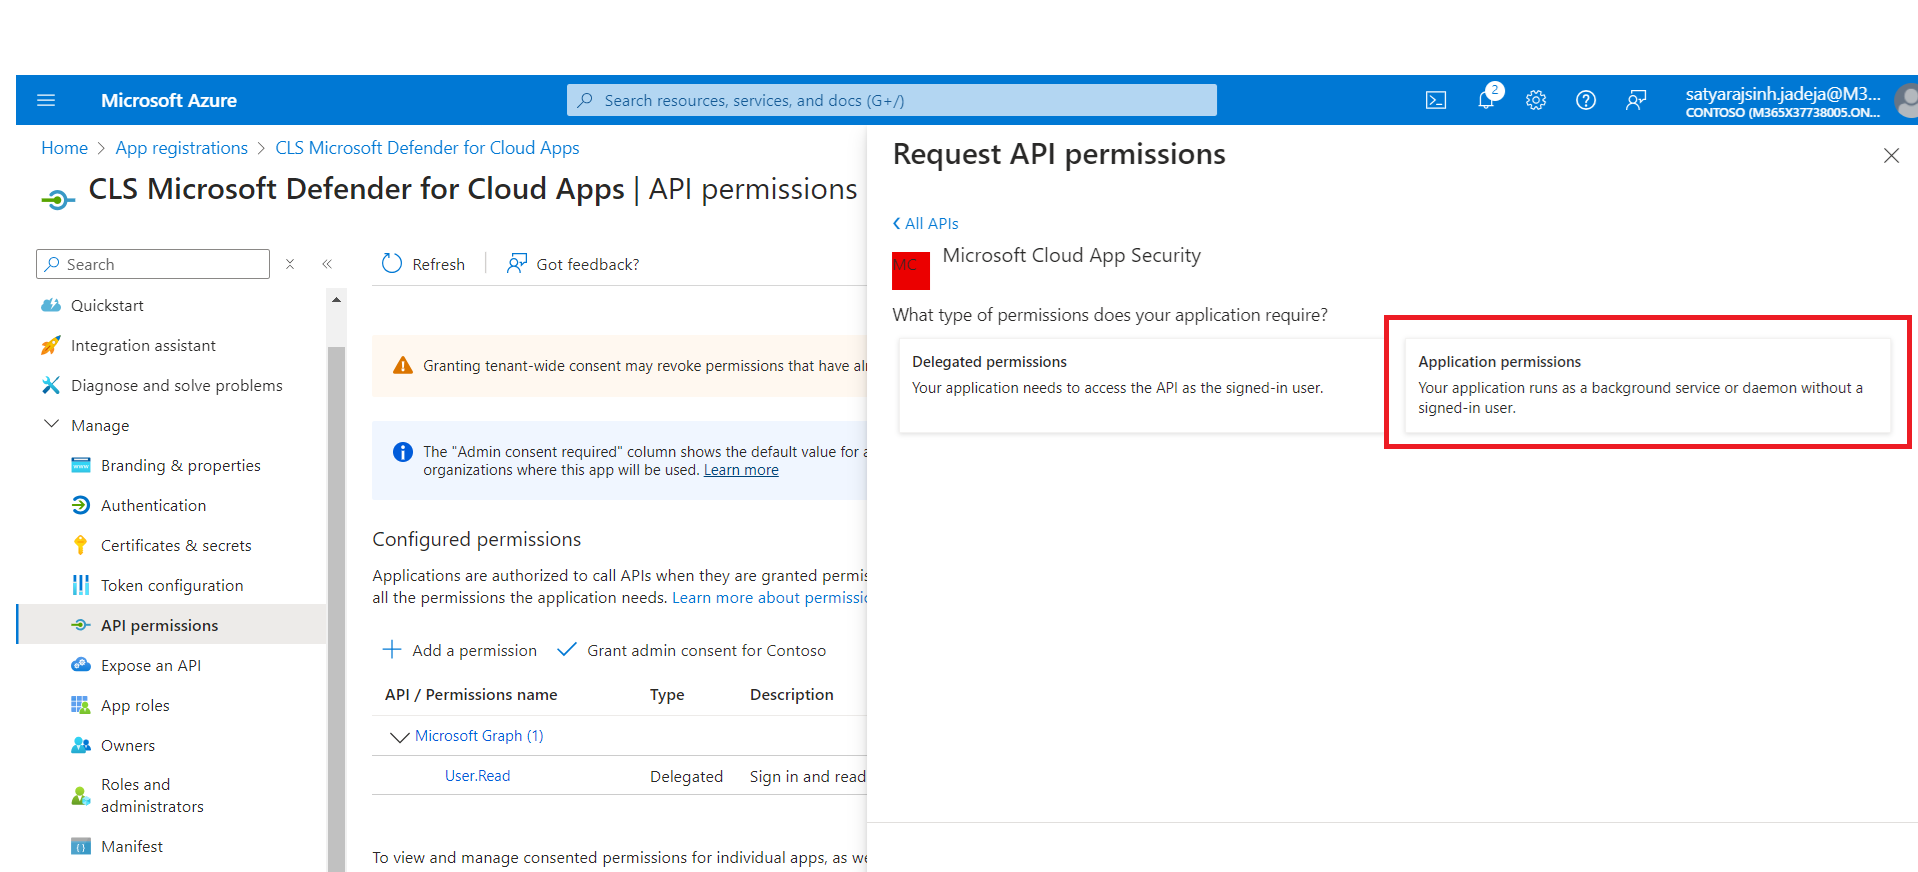Click the Expose an API cloud icon

pyautogui.click(x=81, y=665)
